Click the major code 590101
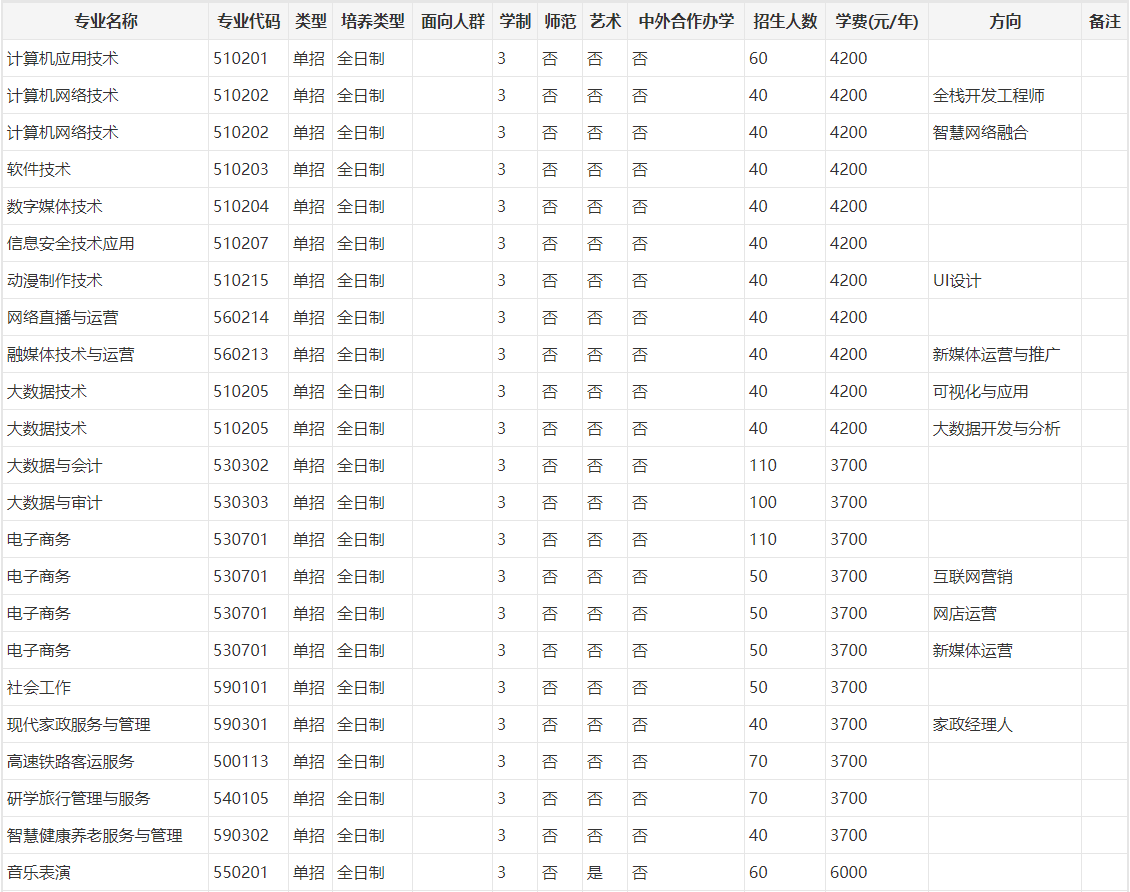The image size is (1130, 892). [x=241, y=687]
